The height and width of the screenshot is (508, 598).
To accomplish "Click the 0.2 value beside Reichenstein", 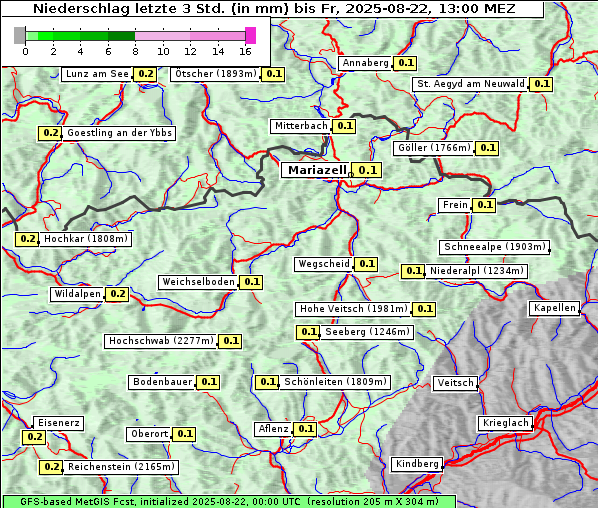I will point(51,467).
